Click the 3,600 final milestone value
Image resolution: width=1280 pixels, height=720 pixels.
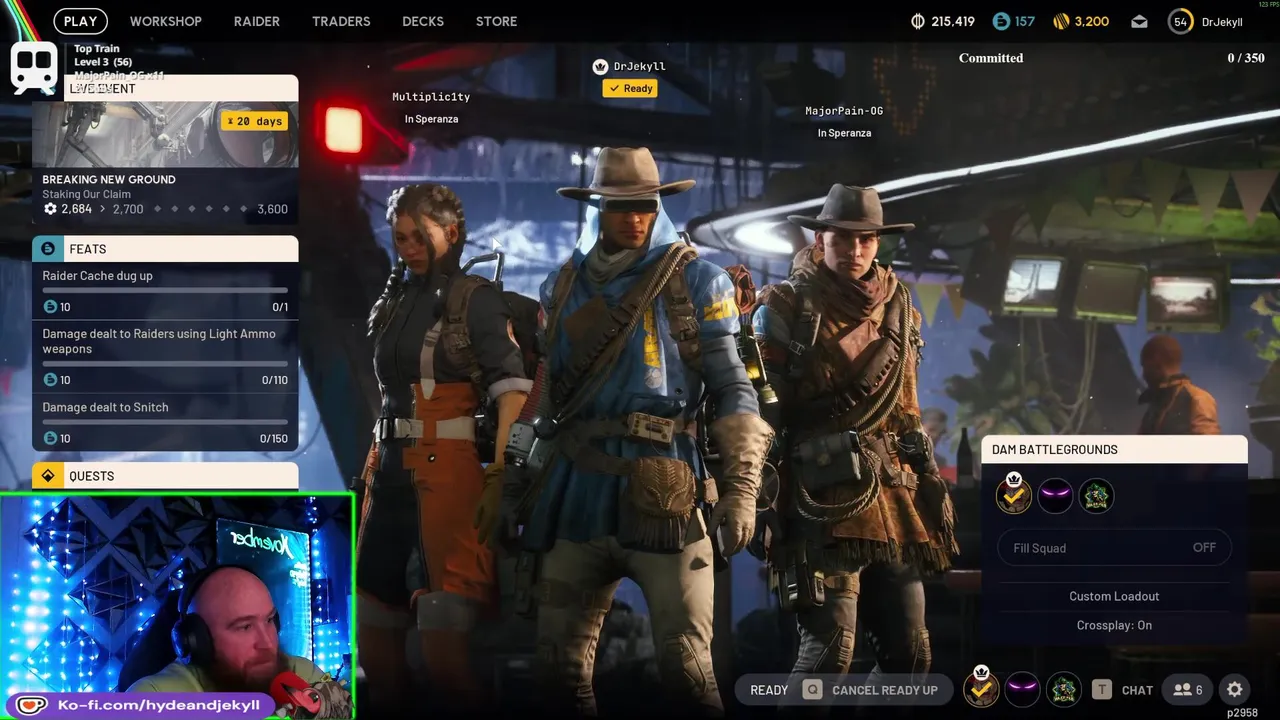tap(272, 209)
